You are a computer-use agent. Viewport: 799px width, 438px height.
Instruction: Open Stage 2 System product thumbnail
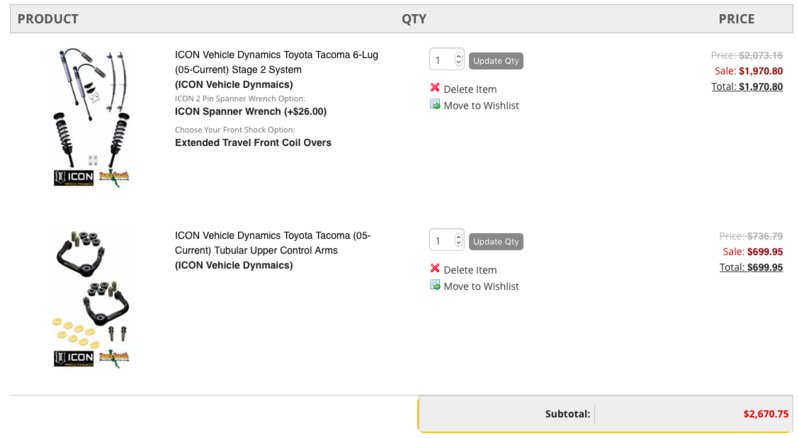pyautogui.click(x=92, y=117)
